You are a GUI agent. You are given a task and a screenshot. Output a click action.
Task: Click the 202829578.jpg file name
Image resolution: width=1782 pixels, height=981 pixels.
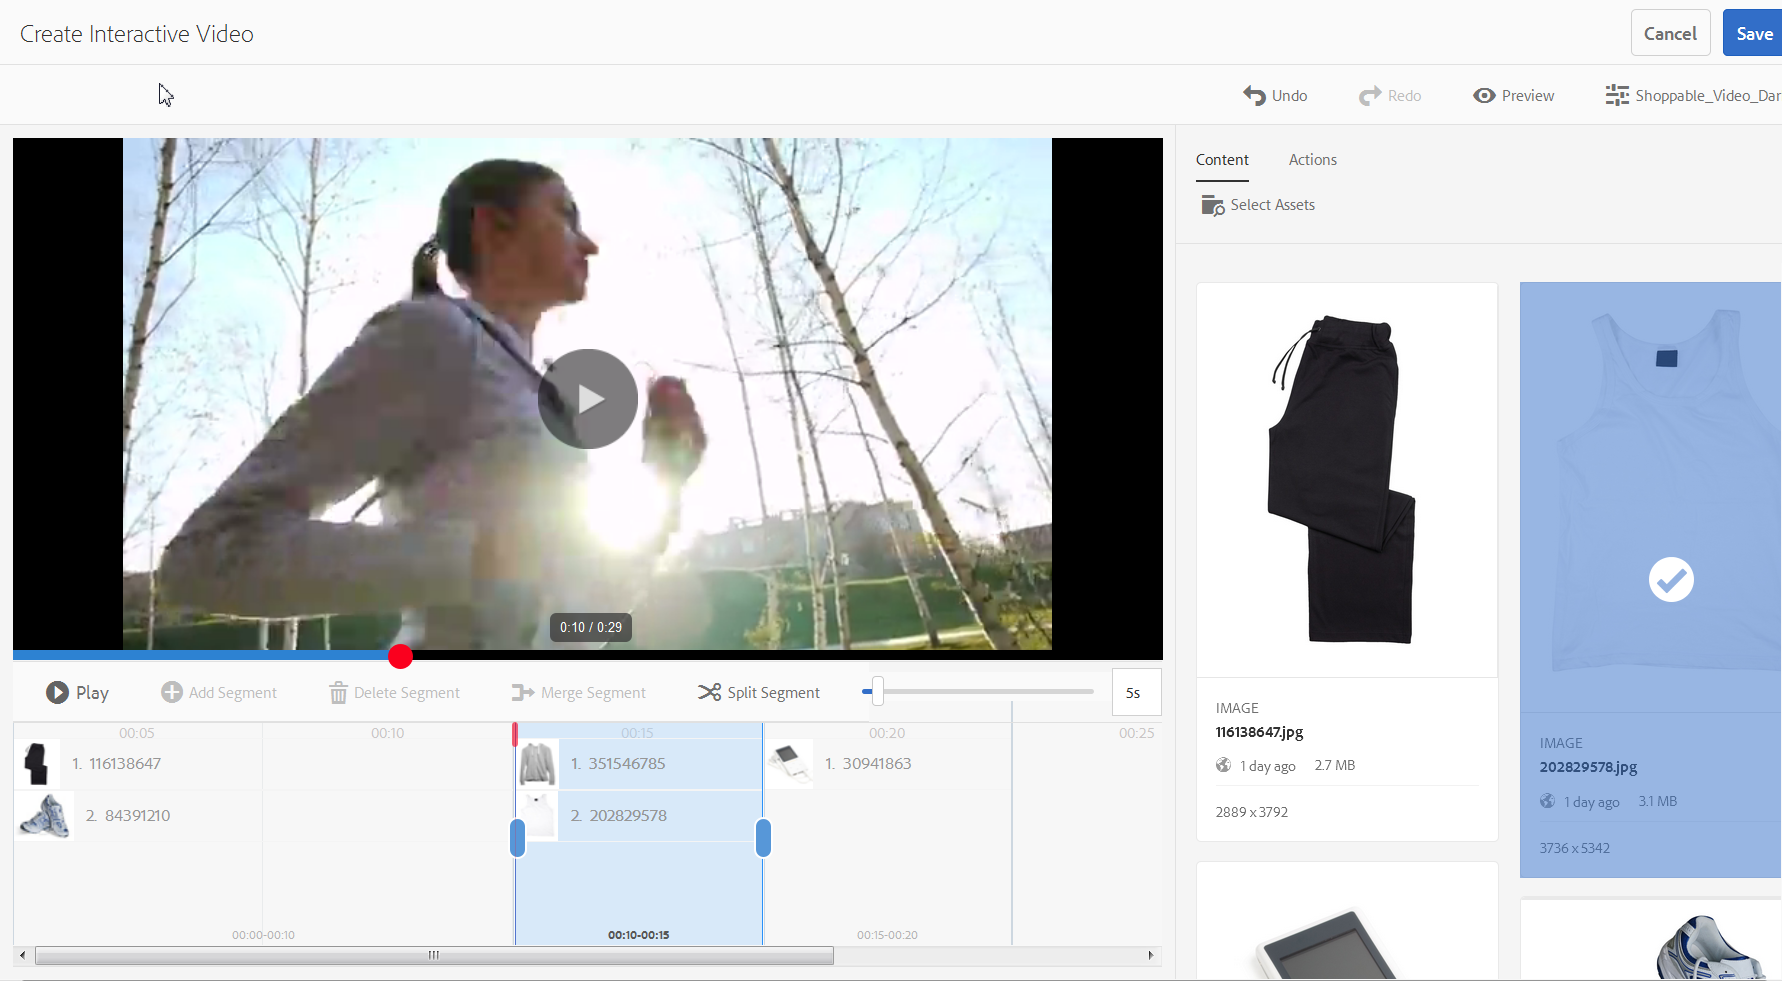[x=1588, y=768]
